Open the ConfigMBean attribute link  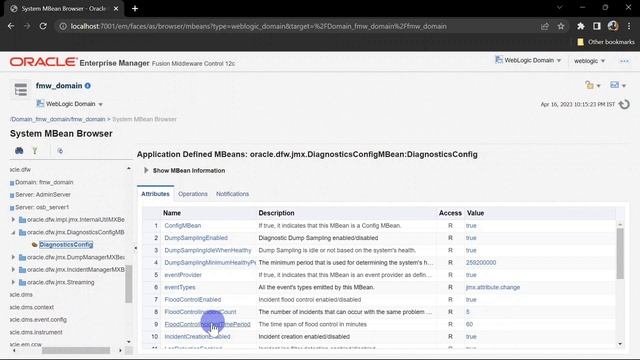click(182, 226)
